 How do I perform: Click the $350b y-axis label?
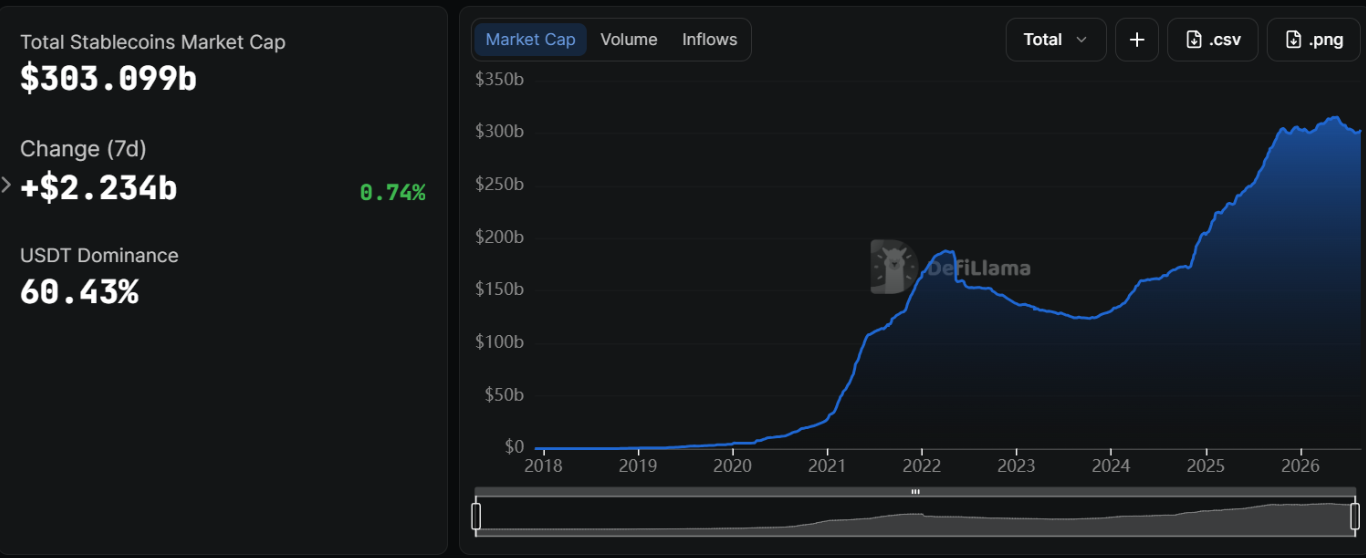point(499,79)
